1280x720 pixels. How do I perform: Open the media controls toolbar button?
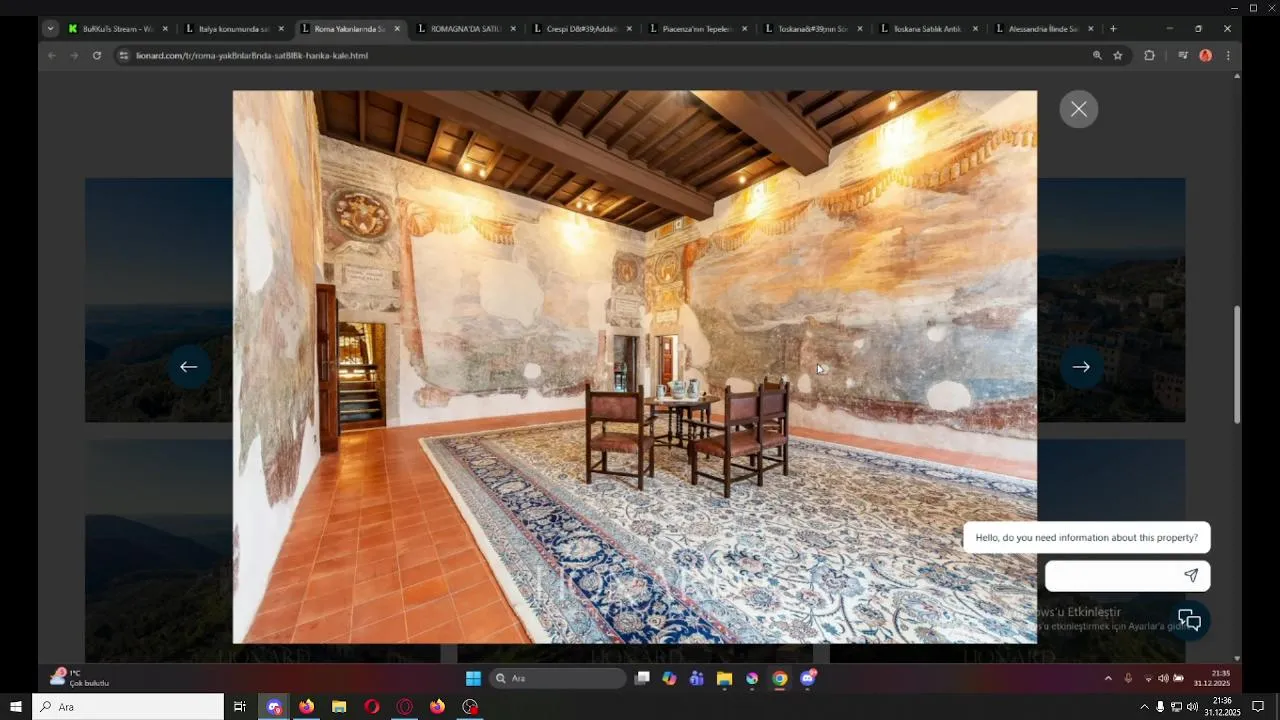click(1183, 56)
